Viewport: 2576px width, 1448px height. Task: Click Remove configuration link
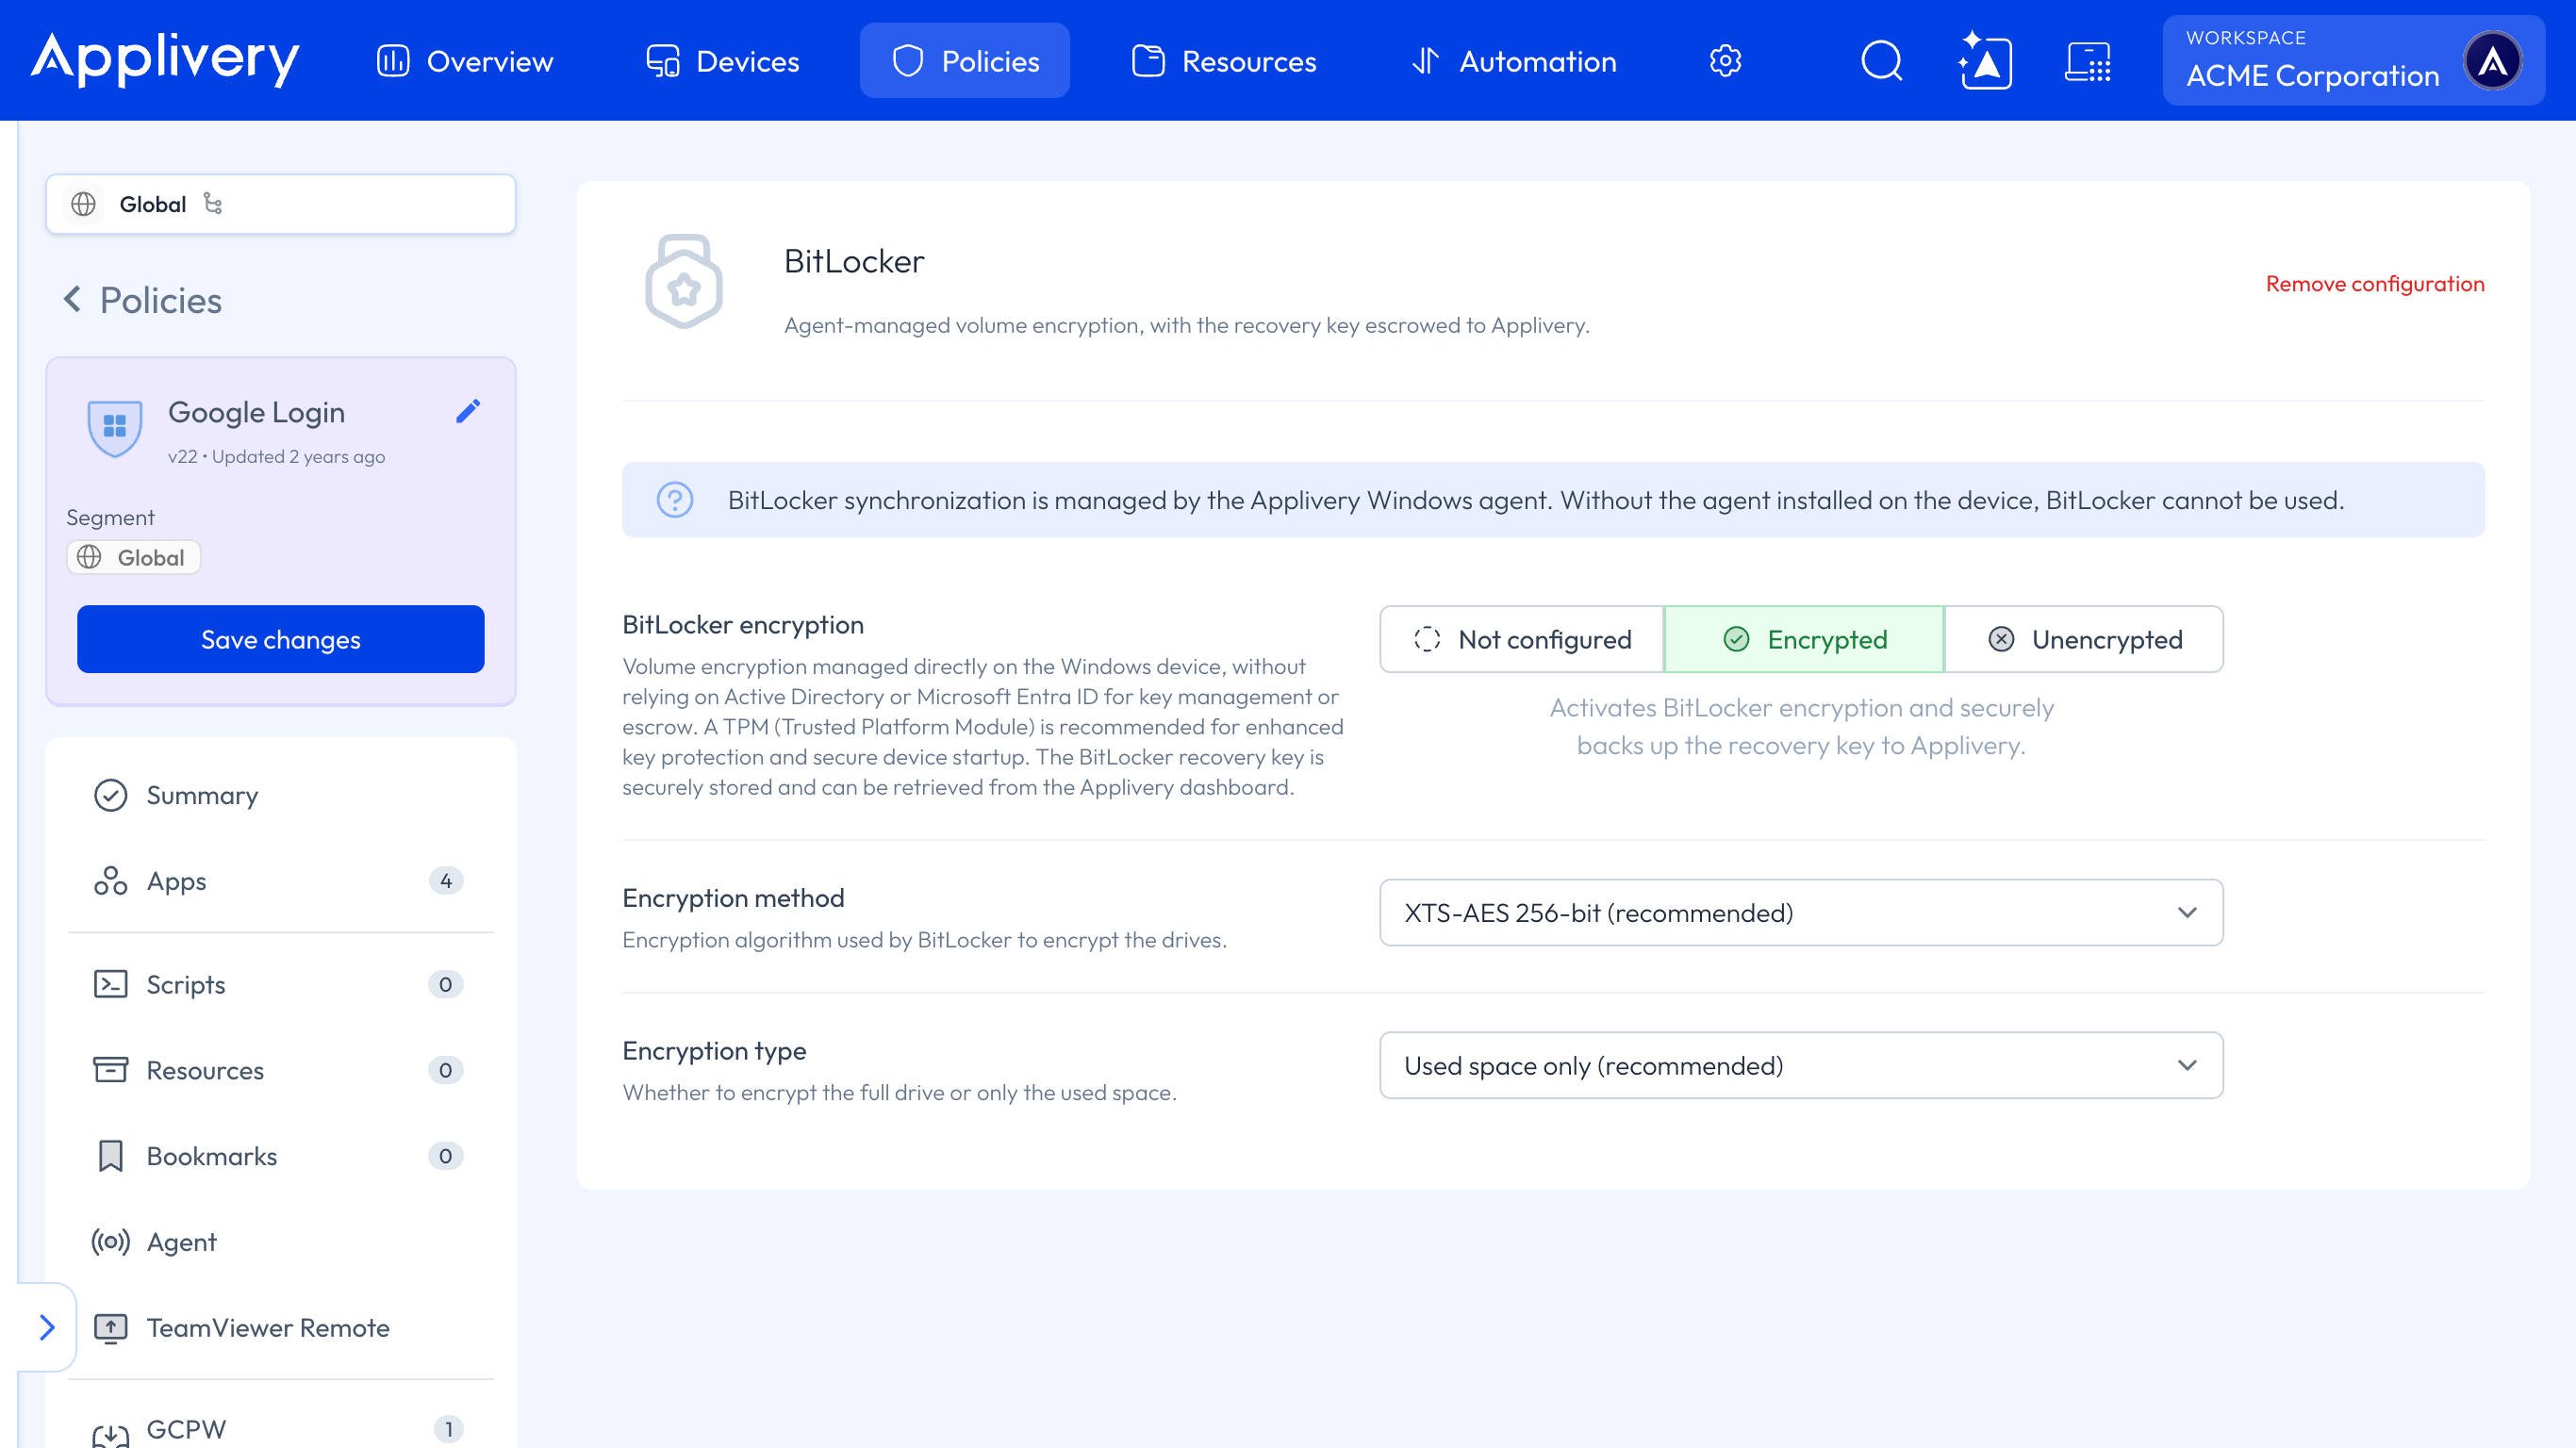2375,283
